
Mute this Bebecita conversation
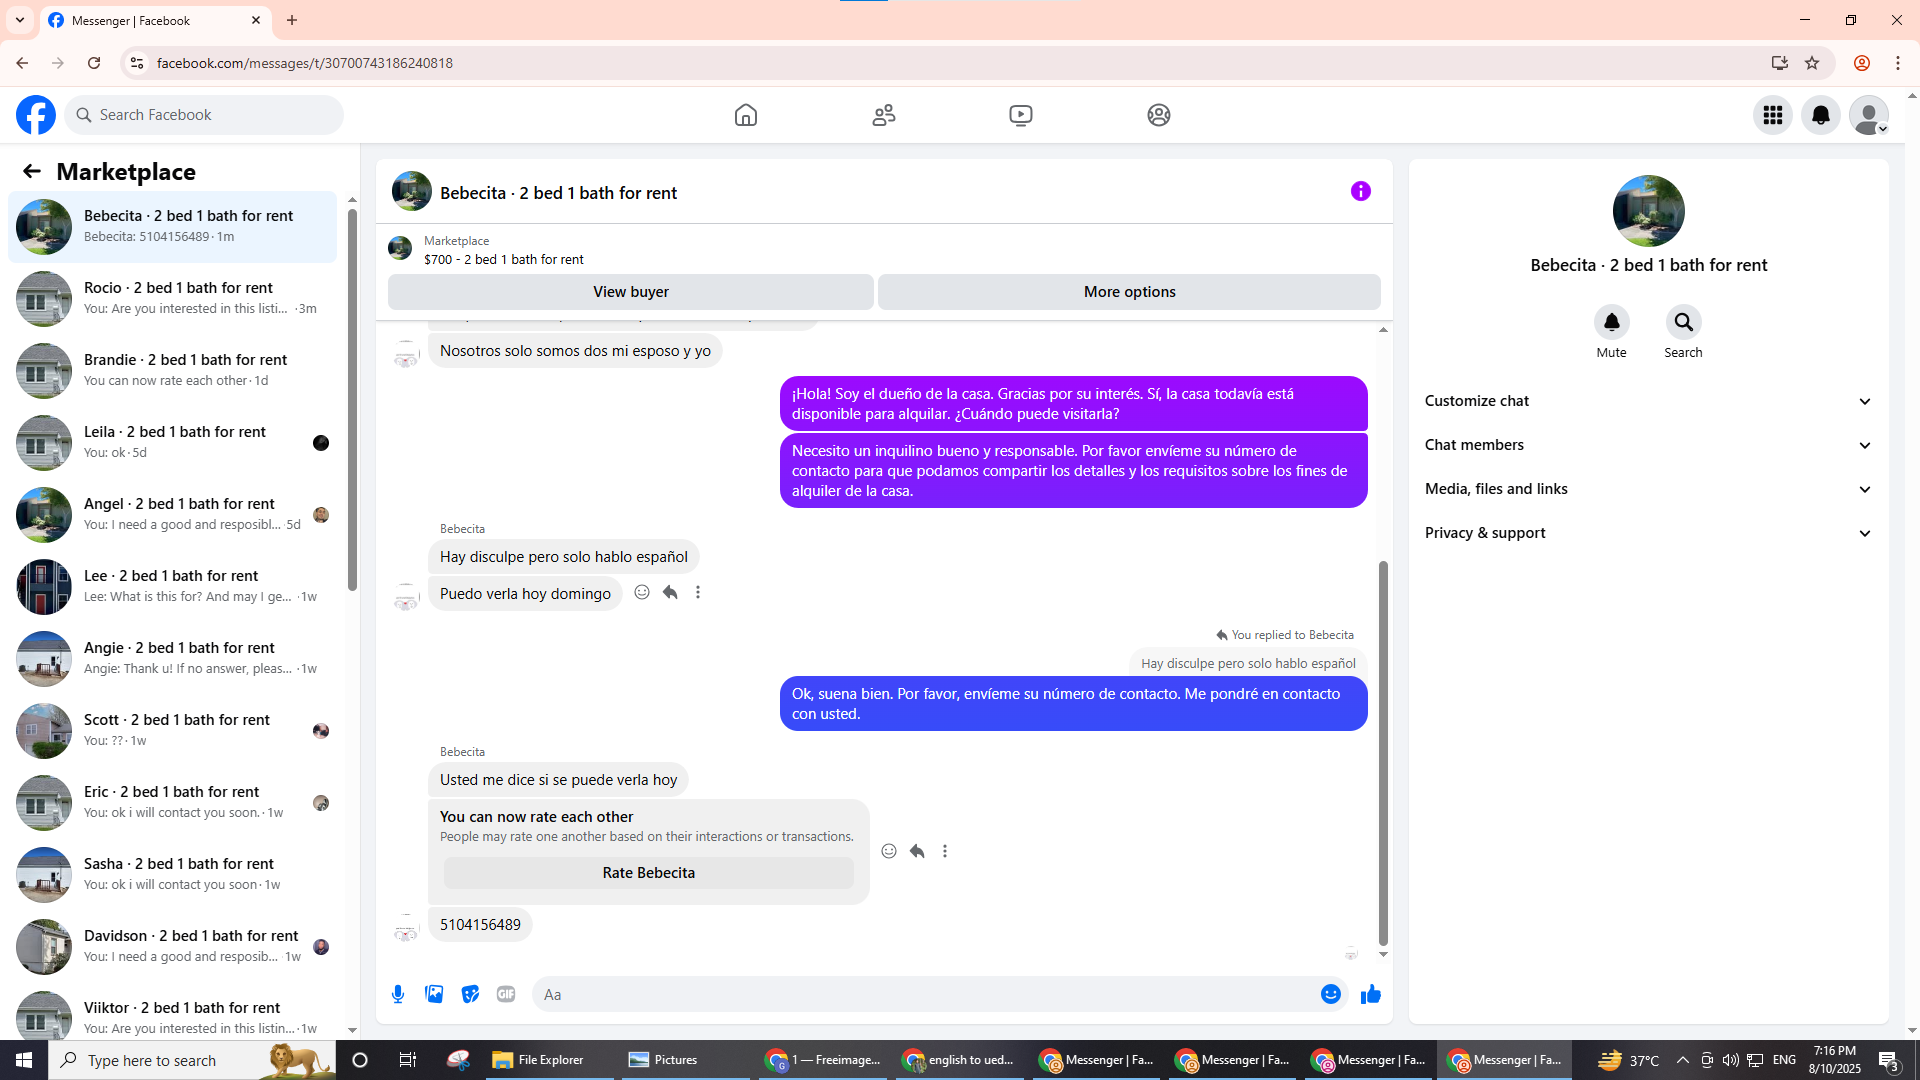(1611, 323)
